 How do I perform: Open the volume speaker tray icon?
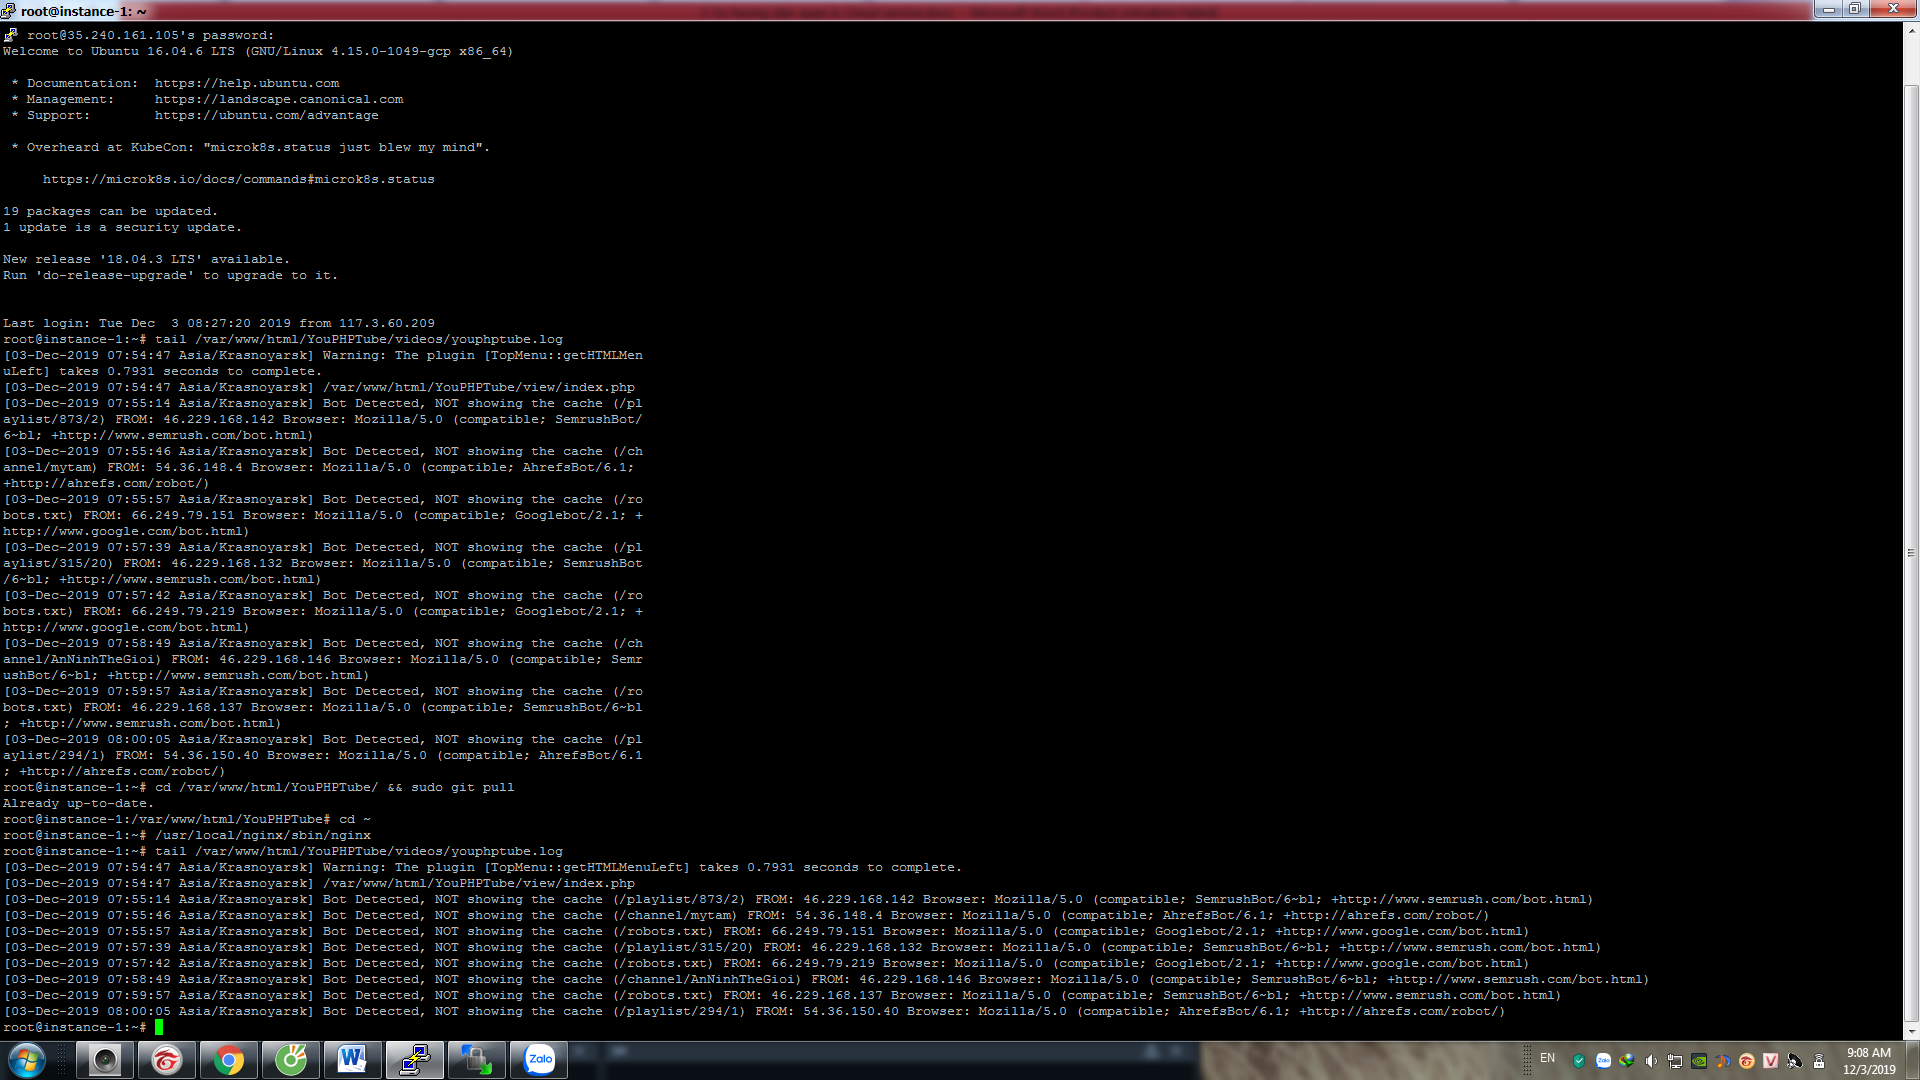click(1651, 1061)
